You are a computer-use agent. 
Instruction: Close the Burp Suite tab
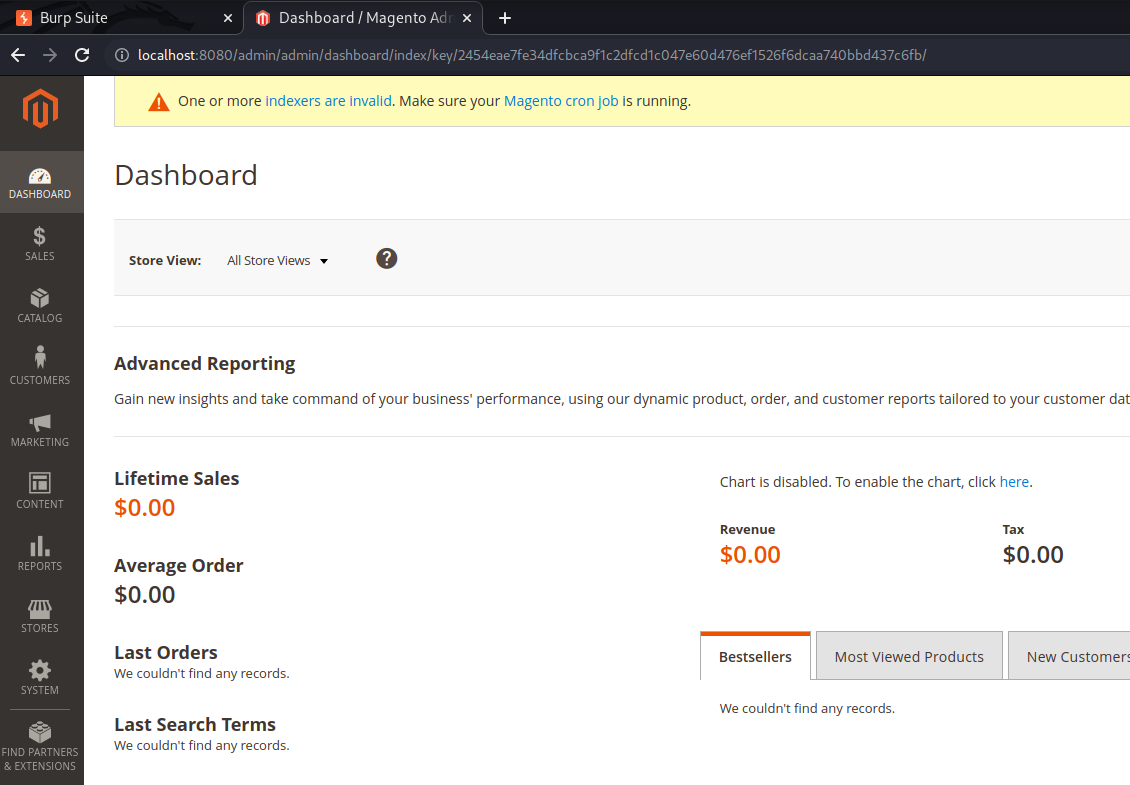coord(228,18)
